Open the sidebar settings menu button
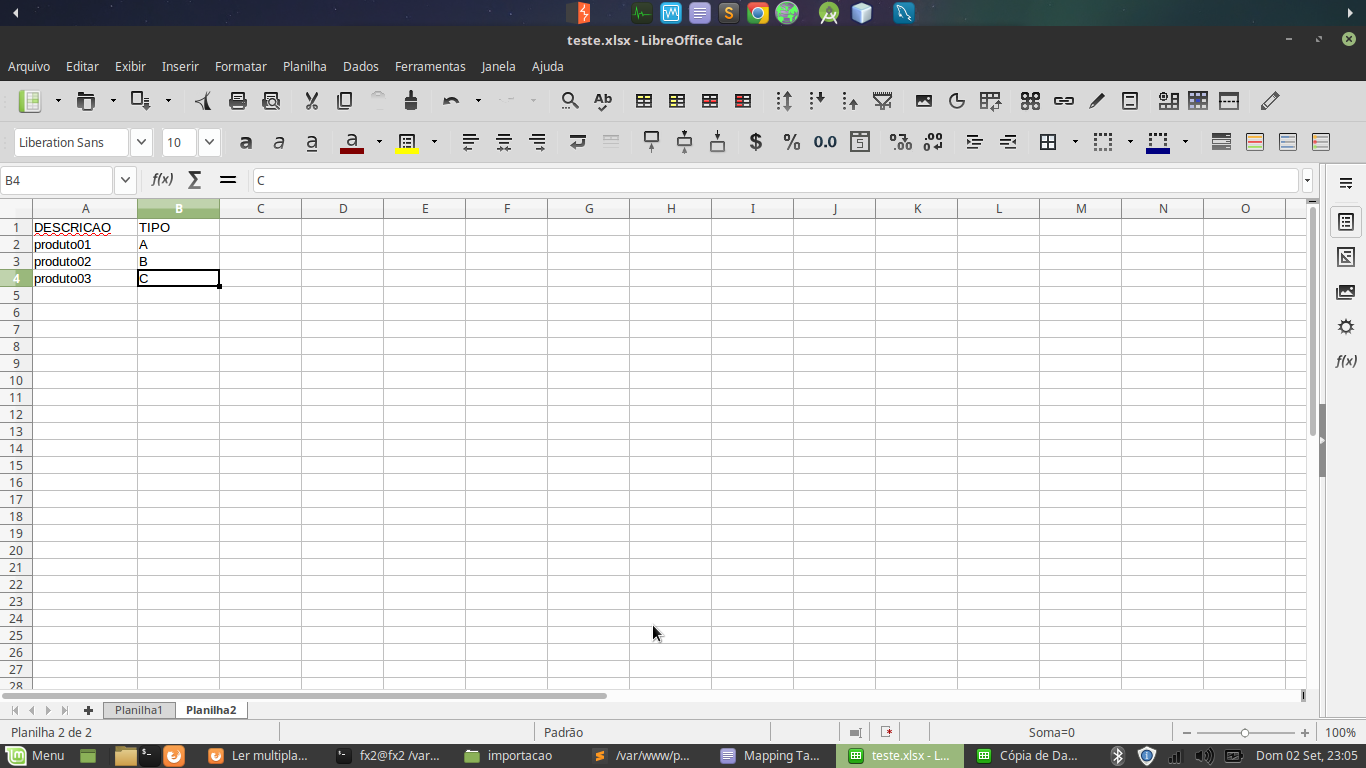 (x=1346, y=183)
